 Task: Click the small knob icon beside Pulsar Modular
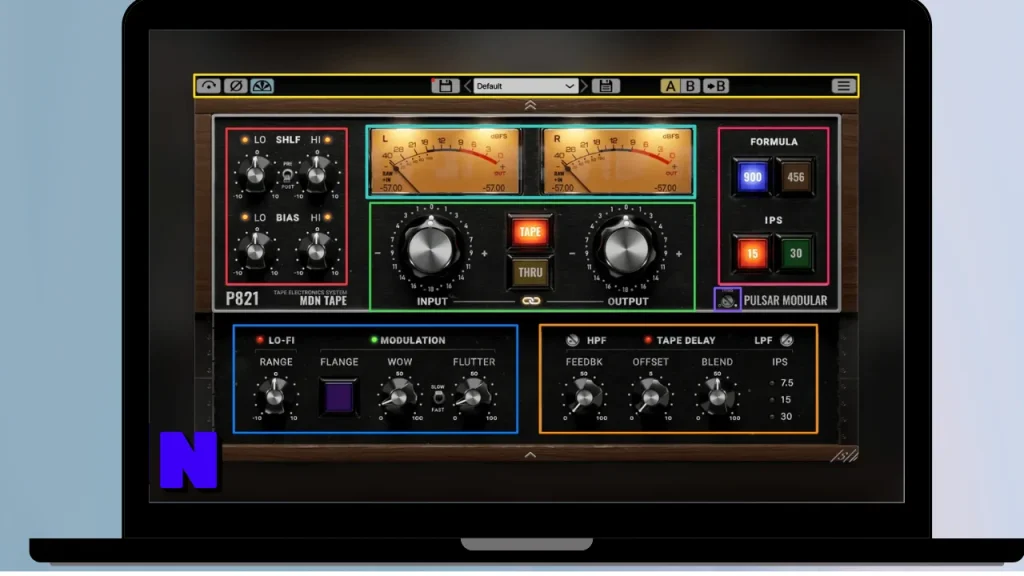point(727,300)
